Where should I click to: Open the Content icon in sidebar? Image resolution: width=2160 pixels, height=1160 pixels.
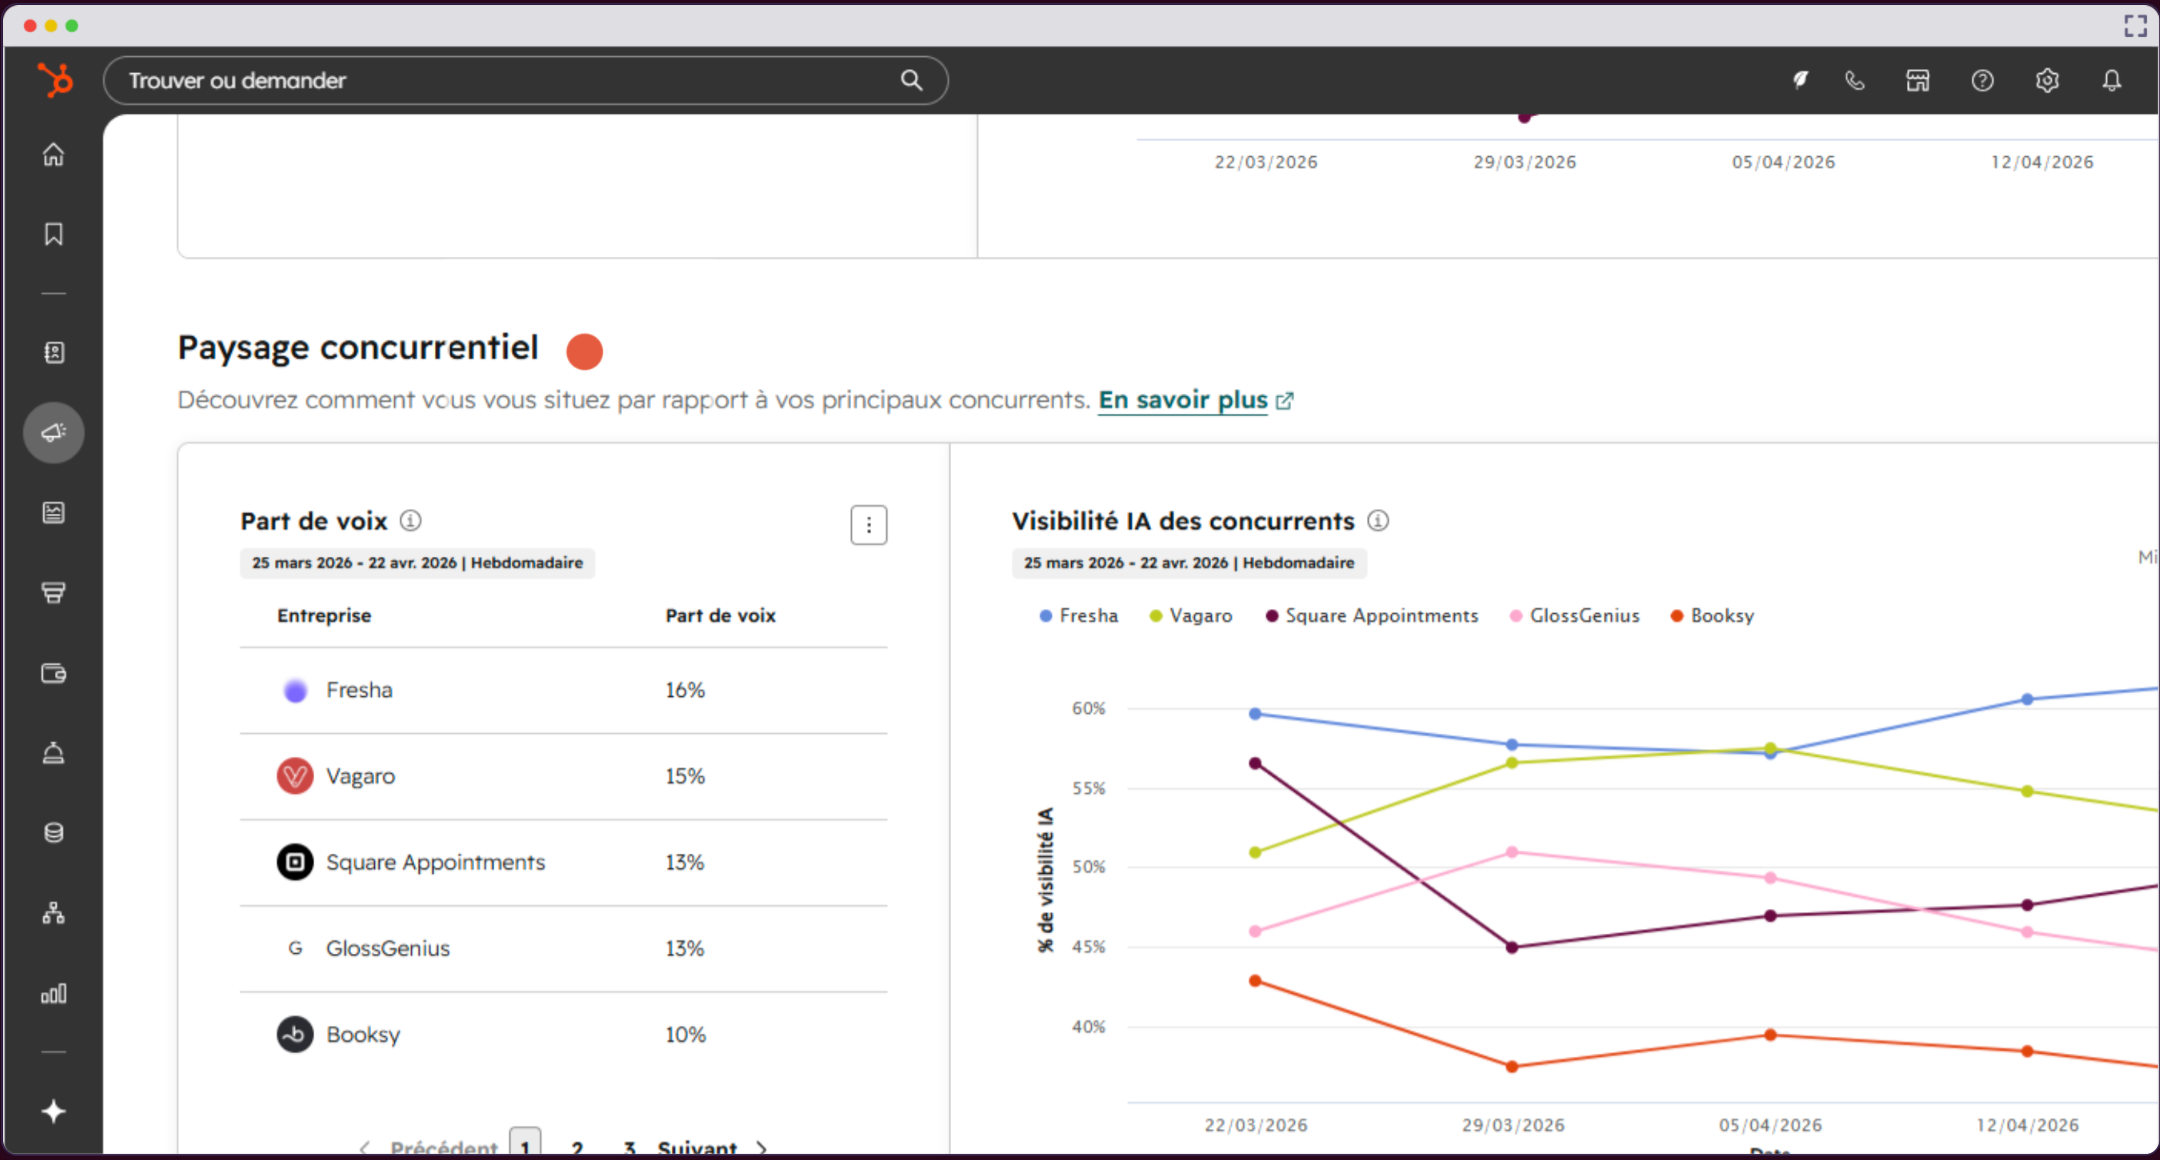pos(54,513)
